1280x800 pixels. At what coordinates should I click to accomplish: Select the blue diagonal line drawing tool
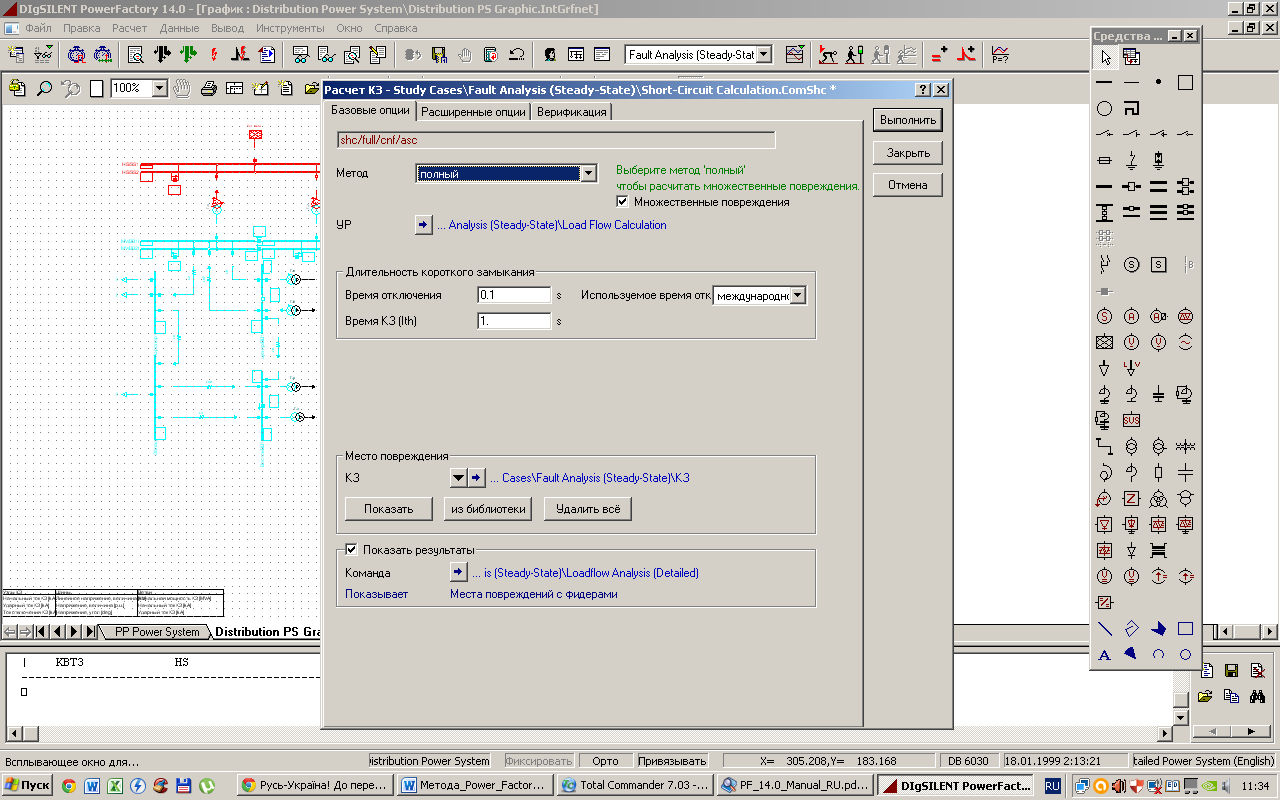coord(1105,629)
